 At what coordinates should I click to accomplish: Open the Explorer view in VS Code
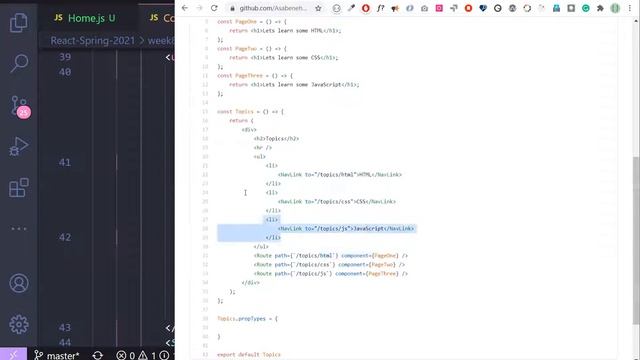19,23
